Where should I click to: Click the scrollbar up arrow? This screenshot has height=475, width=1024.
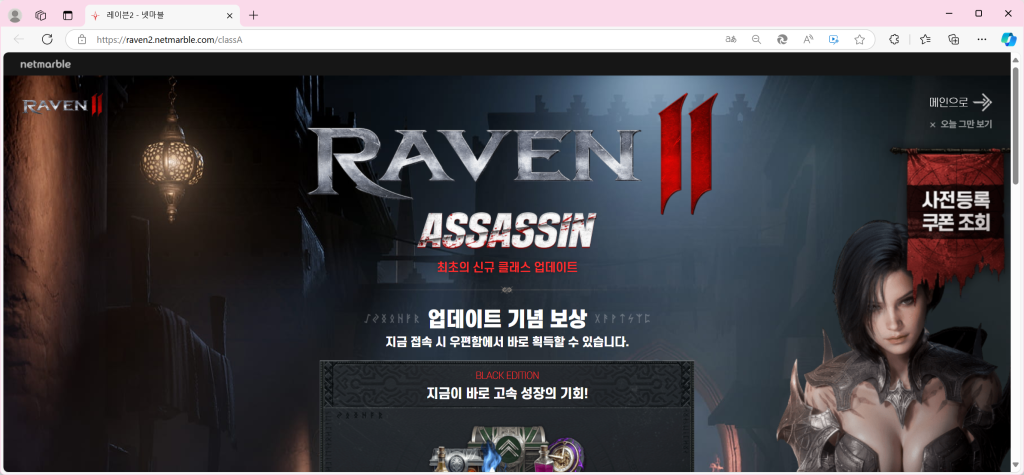coord(1015,59)
